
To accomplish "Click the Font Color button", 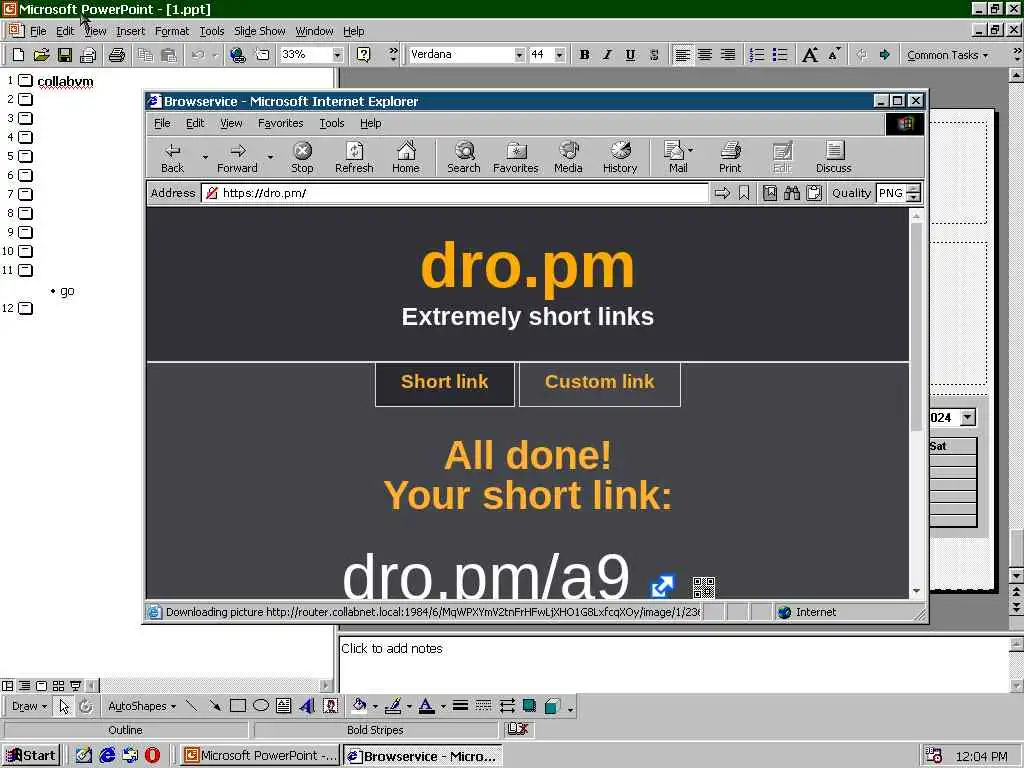I will tap(426, 706).
